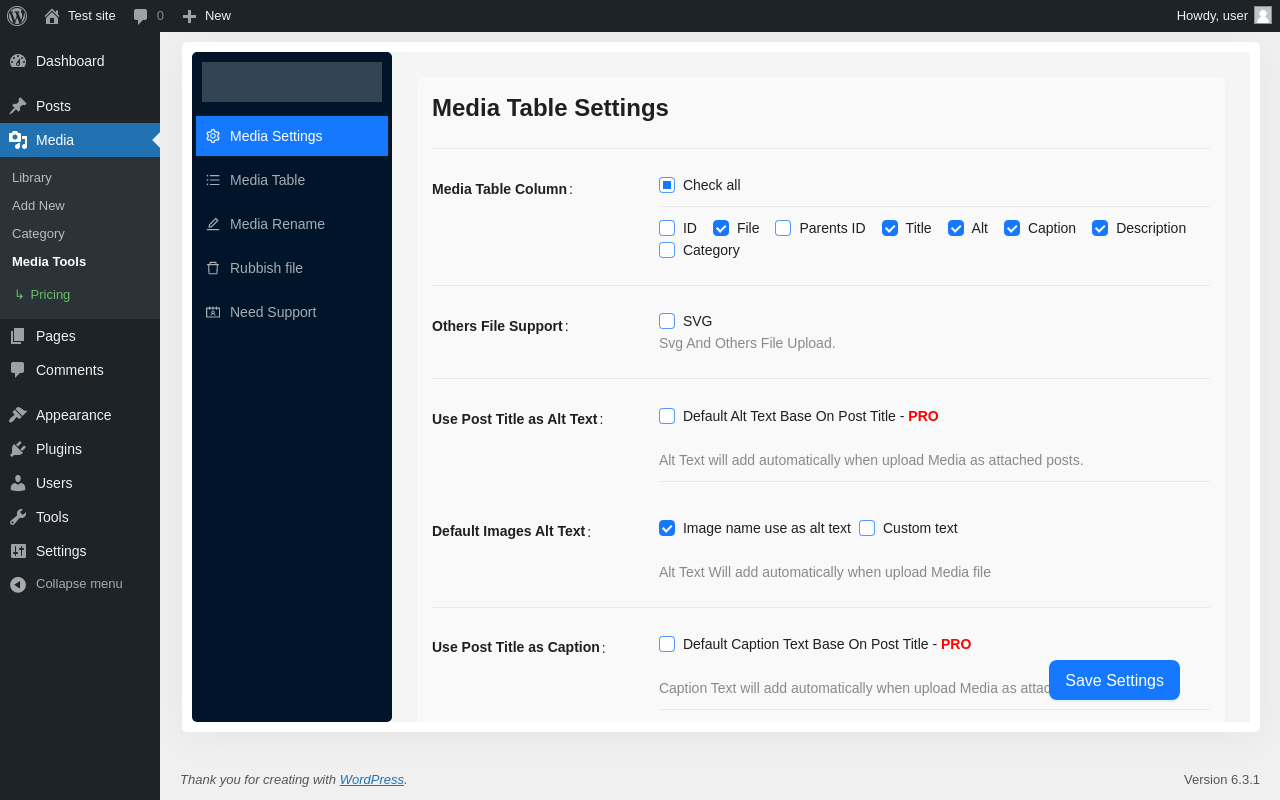
Task: Click the Rubbish file trash icon
Action: point(213,268)
